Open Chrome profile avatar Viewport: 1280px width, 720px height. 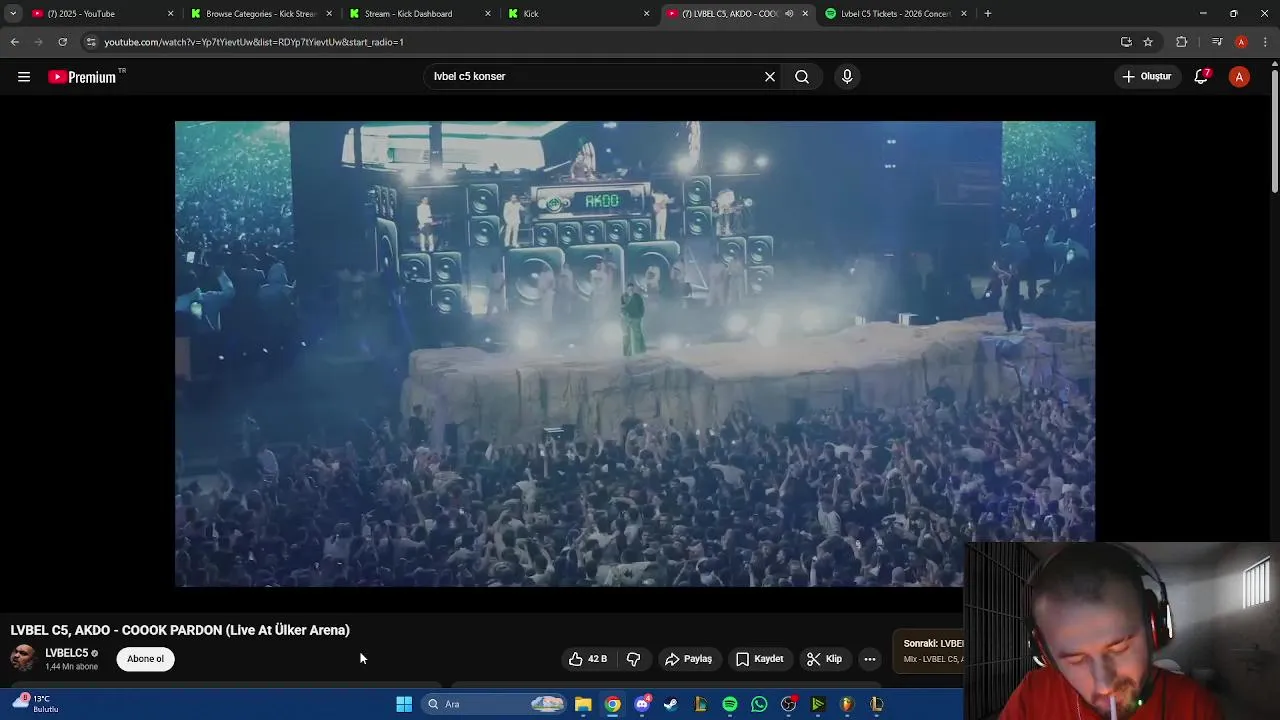click(x=1241, y=42)
